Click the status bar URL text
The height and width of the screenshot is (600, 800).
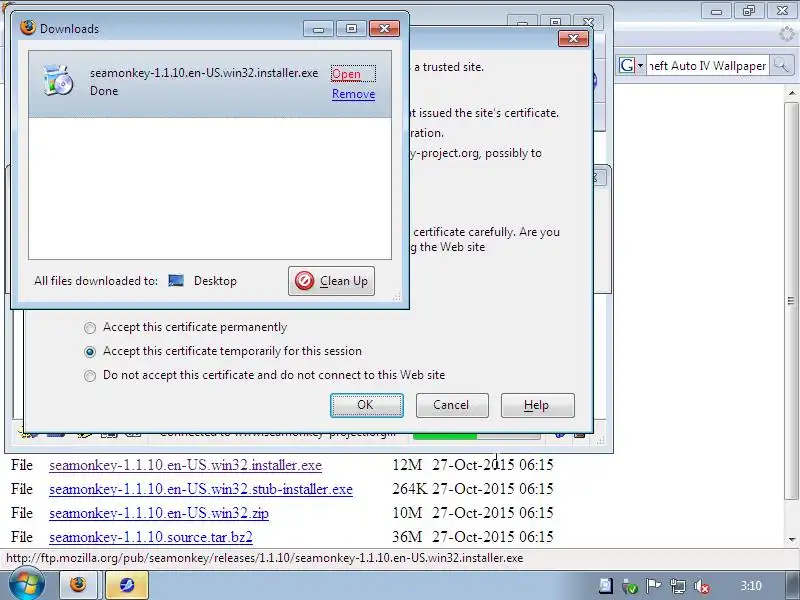point(264,558)
